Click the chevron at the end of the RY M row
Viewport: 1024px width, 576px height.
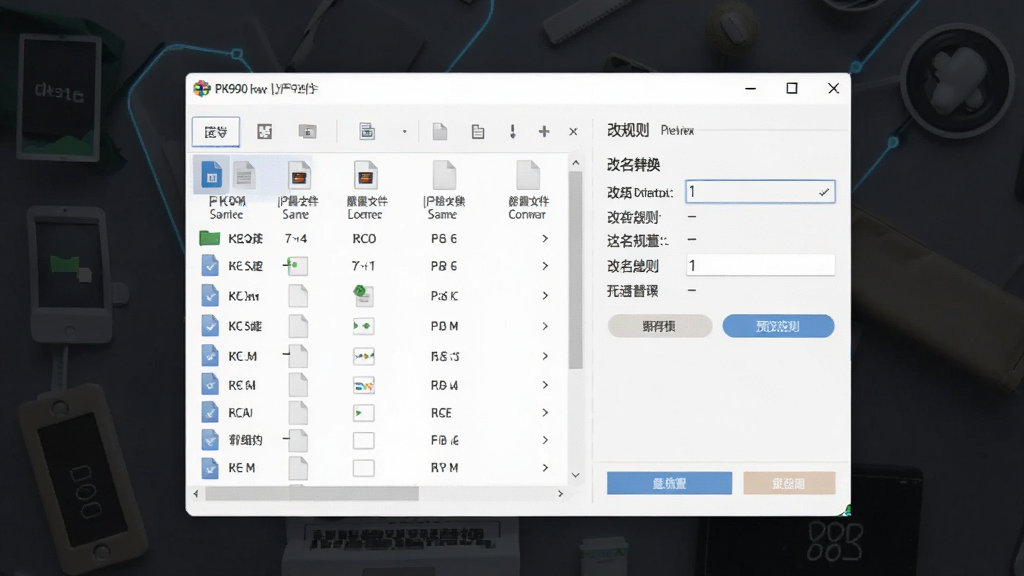545,468
